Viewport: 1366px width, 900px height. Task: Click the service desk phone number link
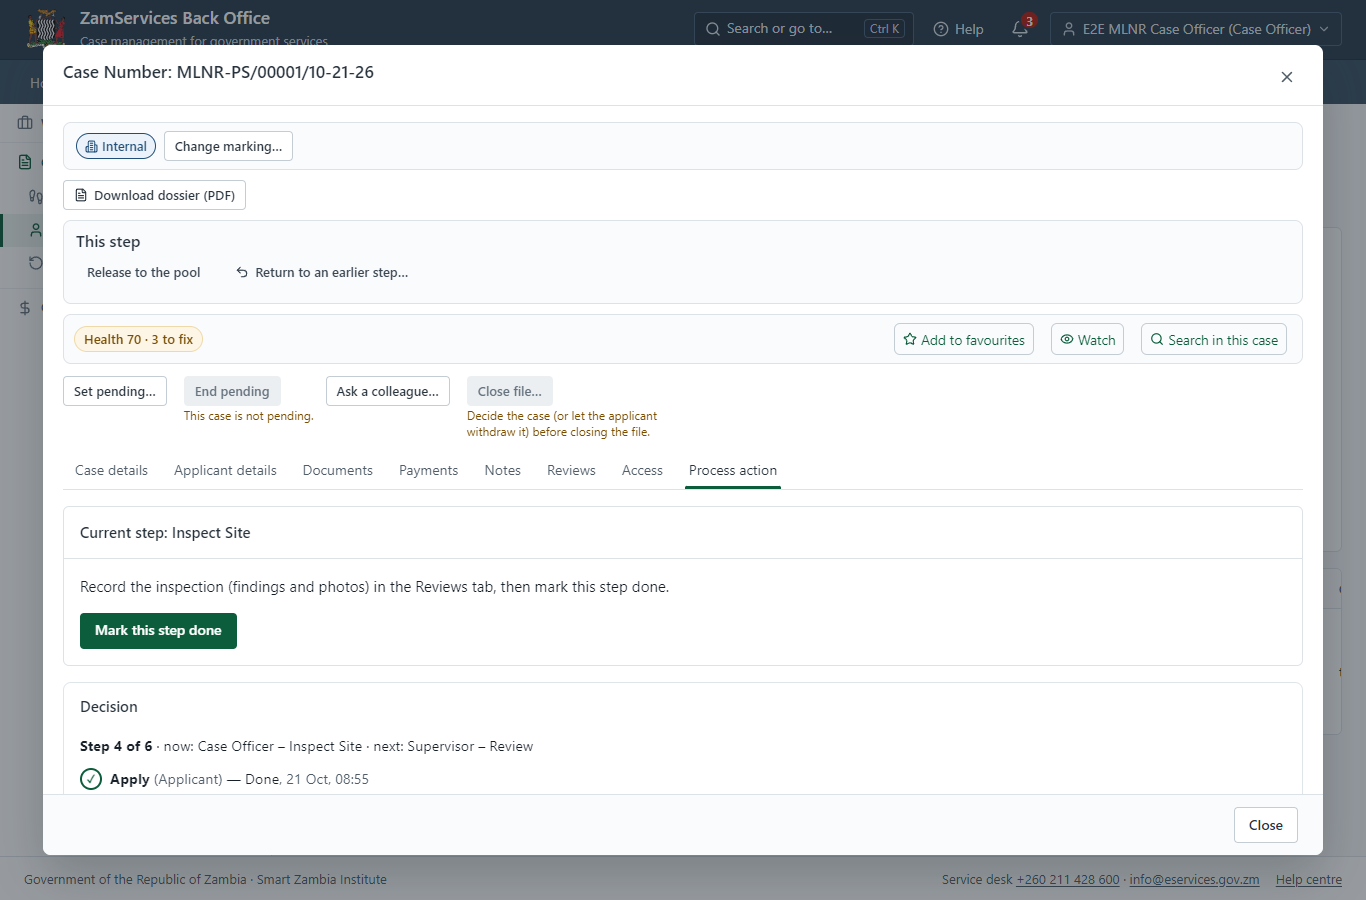(1068, 880)
